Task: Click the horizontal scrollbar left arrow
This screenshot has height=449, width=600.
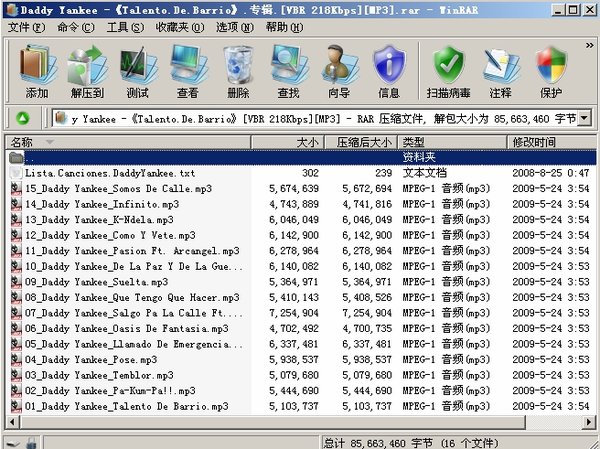Action: pyautogui.click(x=13, y=422)
